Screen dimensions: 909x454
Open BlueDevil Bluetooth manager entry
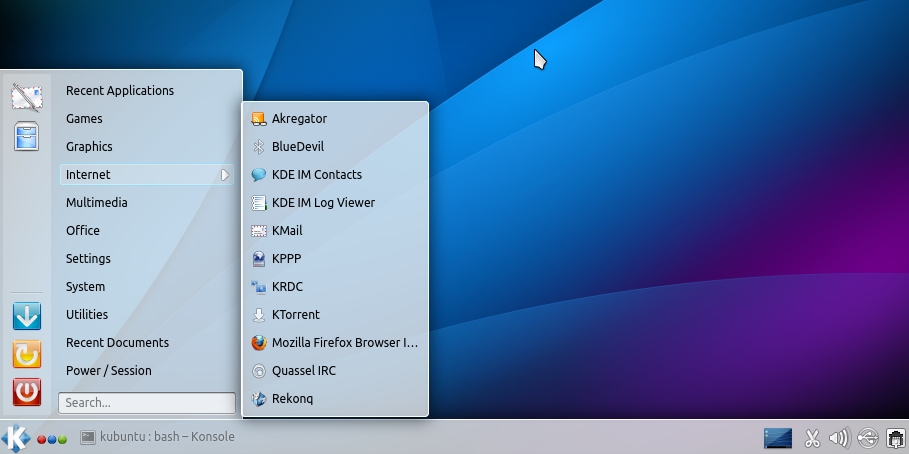(335, 147)
